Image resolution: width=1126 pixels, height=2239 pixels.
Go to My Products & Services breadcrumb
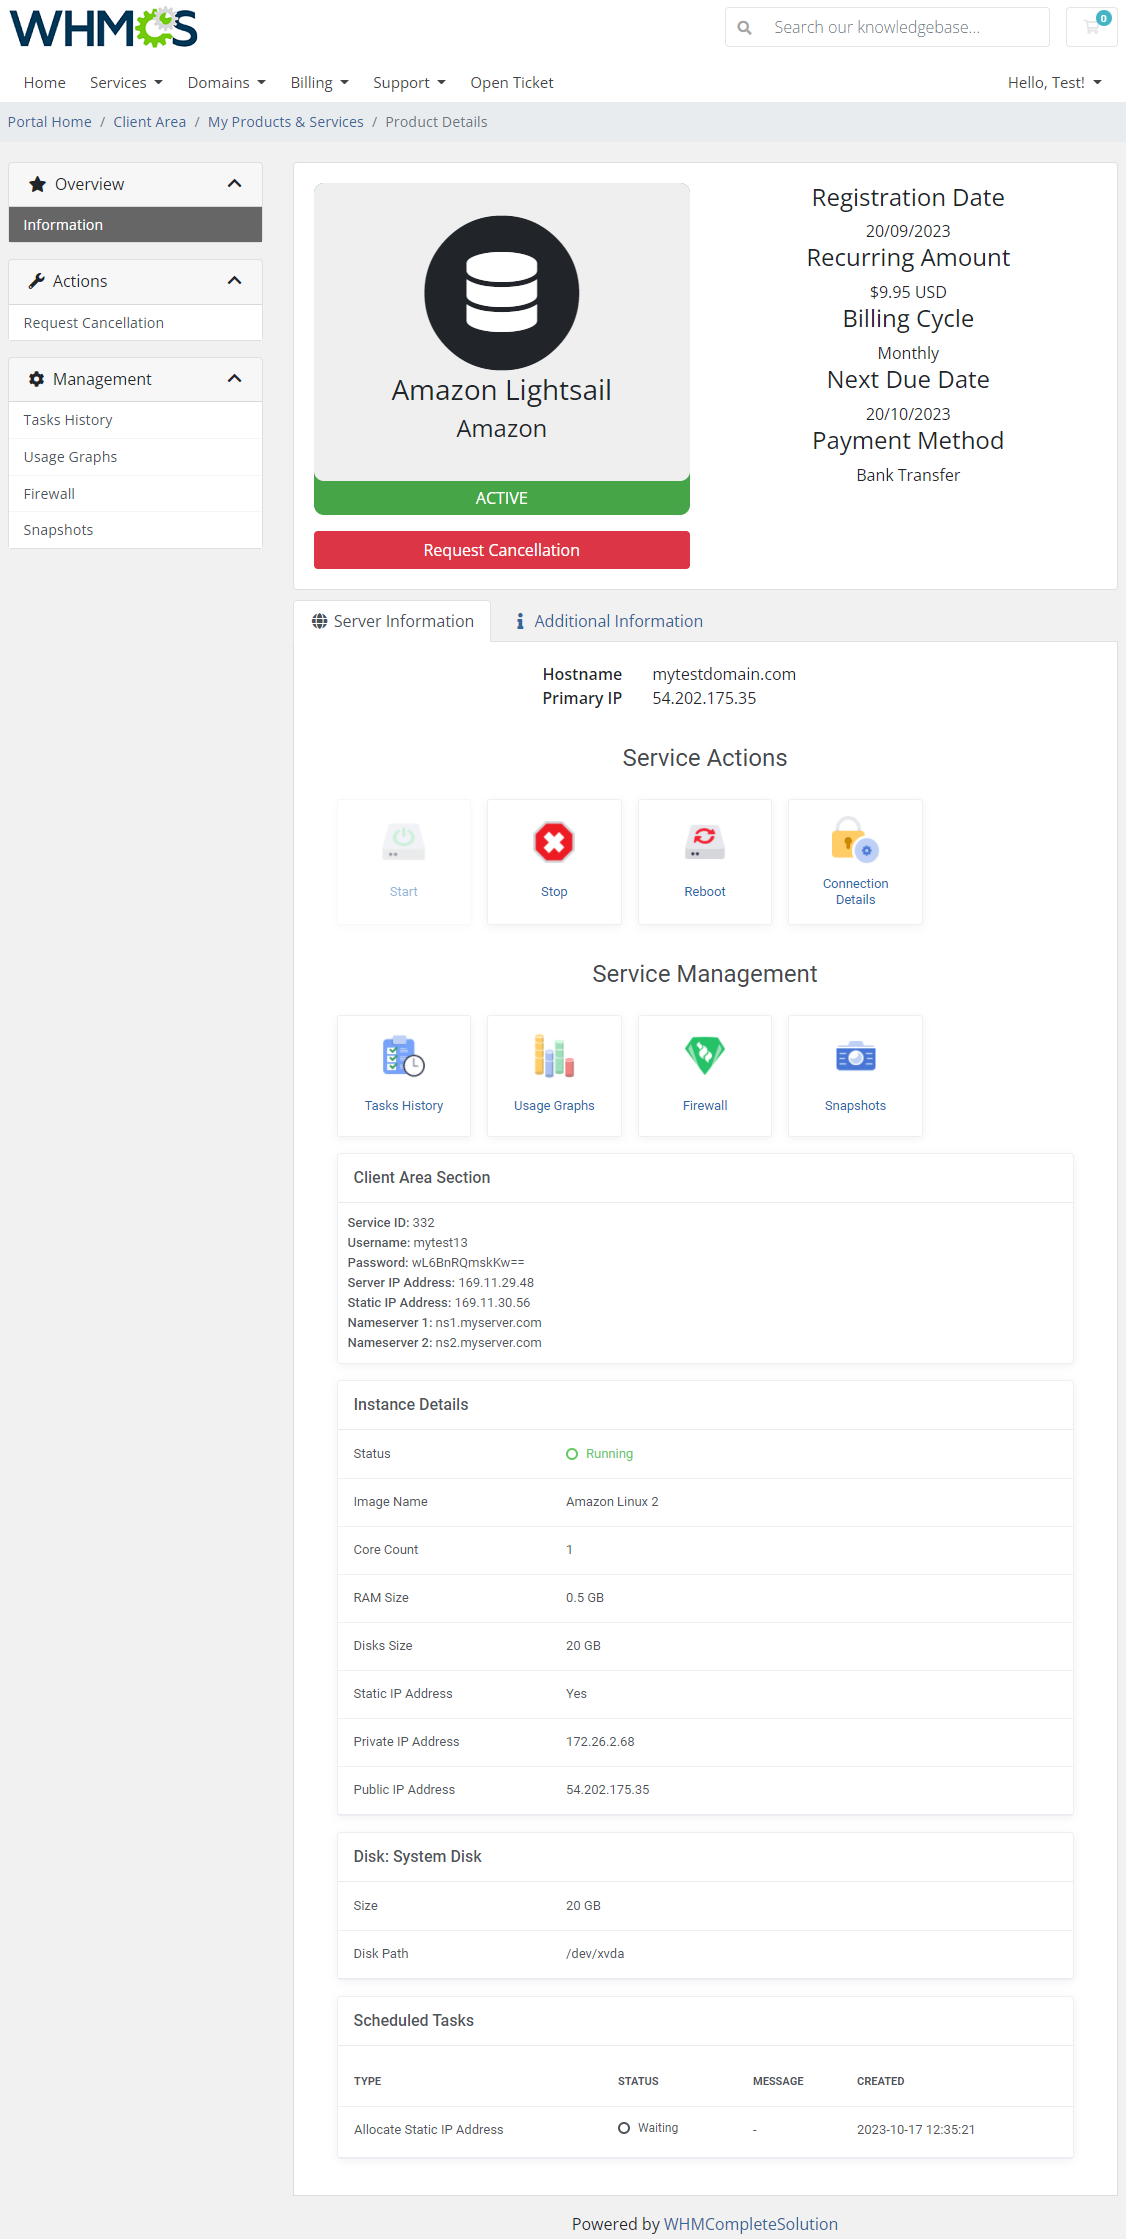point(285,122)
